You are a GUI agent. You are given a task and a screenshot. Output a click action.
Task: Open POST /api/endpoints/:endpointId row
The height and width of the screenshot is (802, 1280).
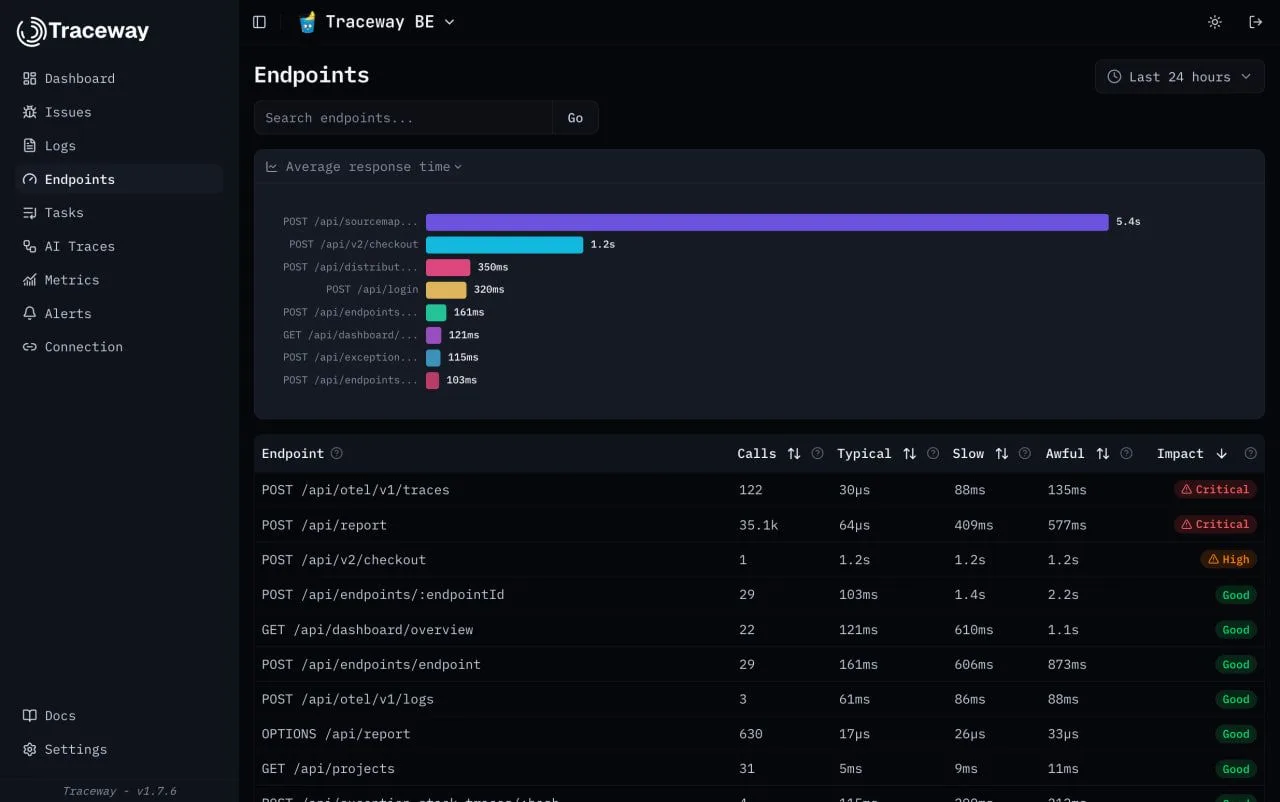click(x=759, y=595)
